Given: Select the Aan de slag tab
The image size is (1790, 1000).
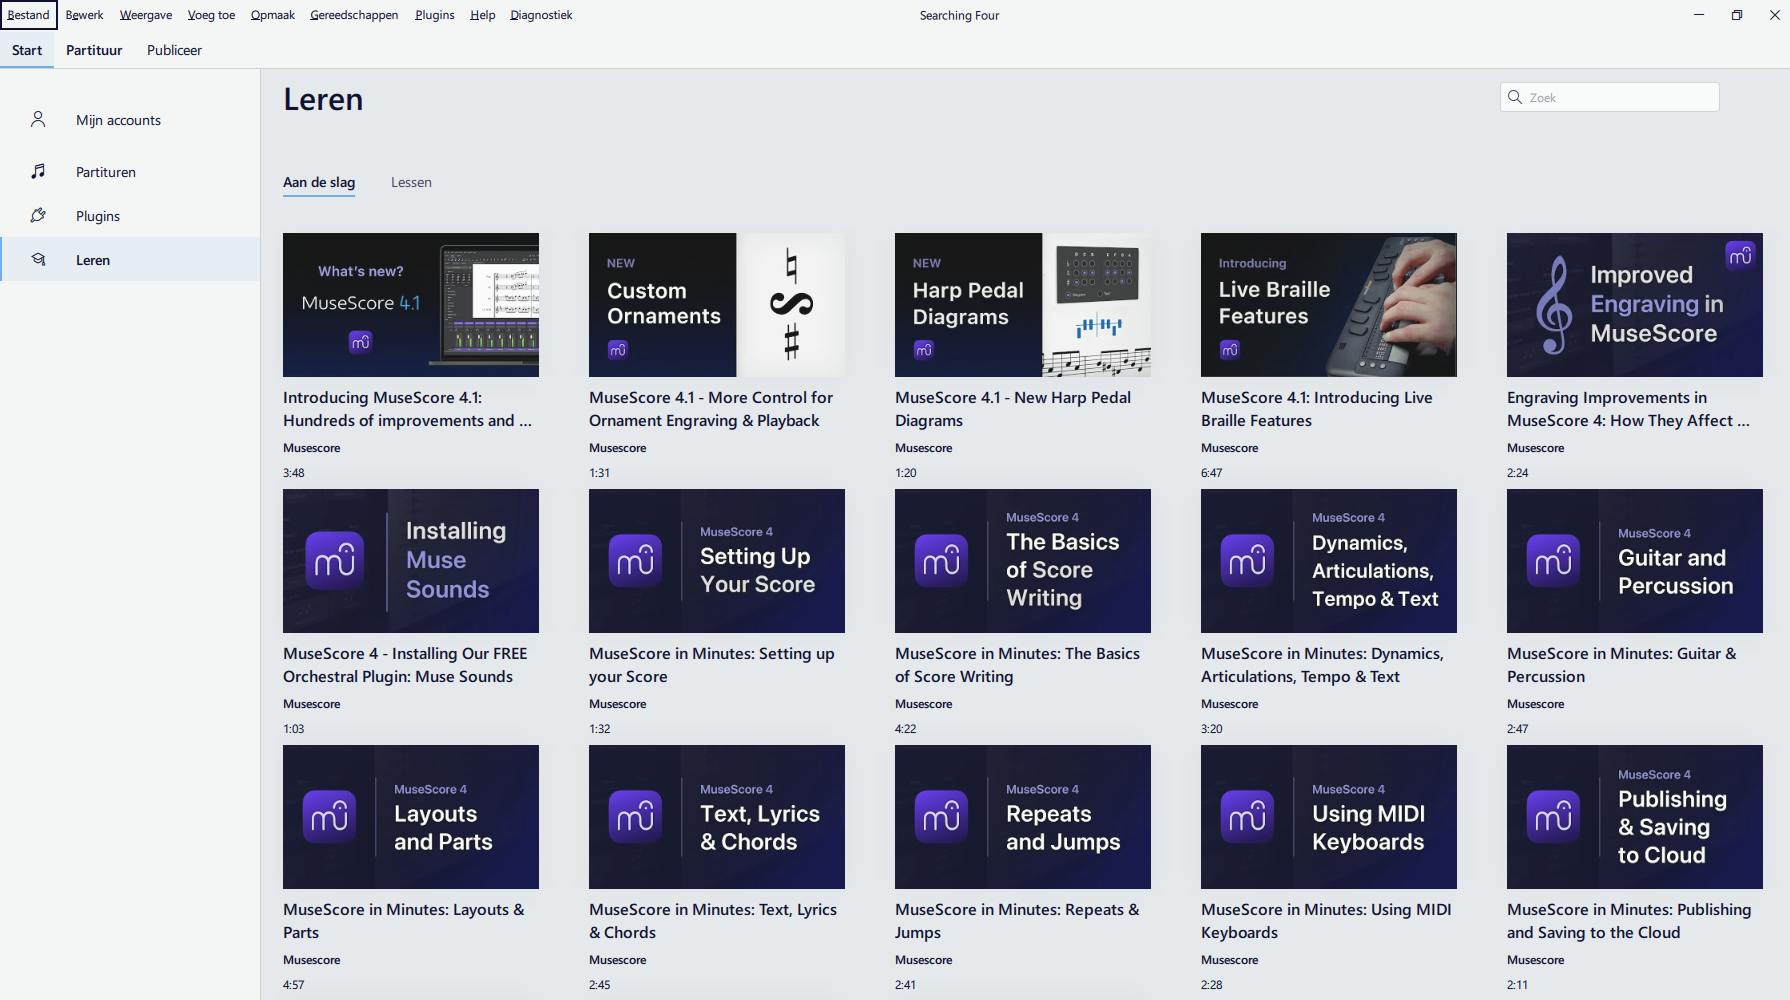Looking at the screenshot, I should coord(319,182).
